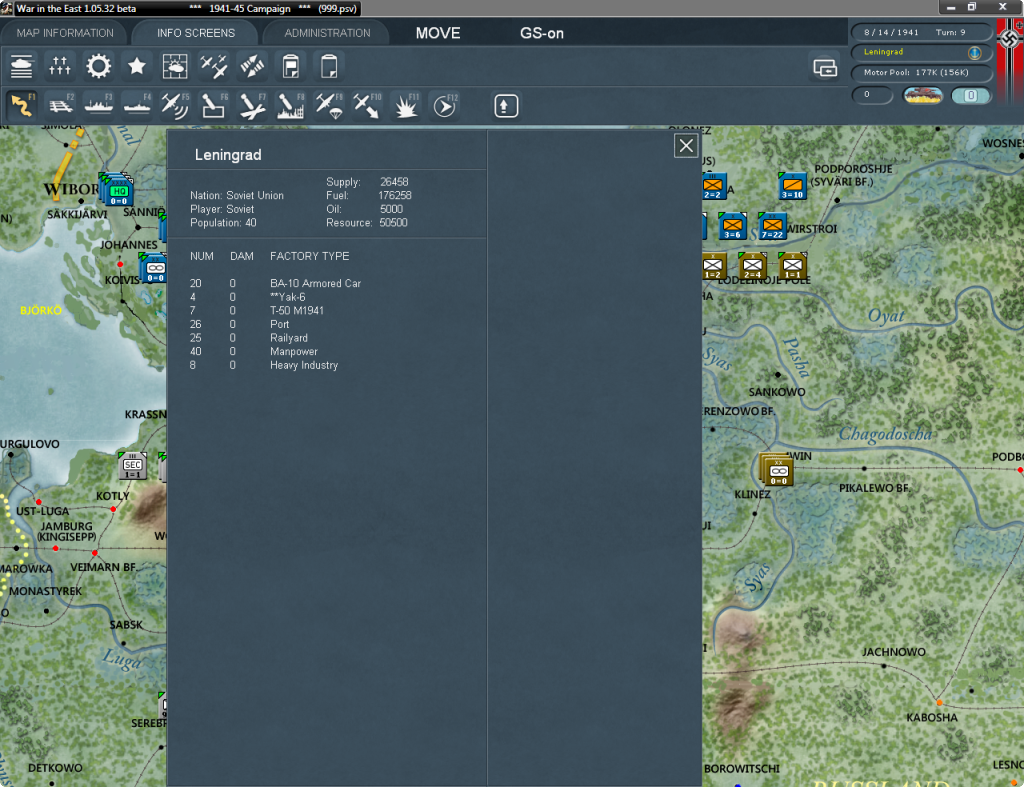The width and height of the screenshot is (1024, 787).
Task: Select the F2 rail movement icon
Action: coord(60,106)
